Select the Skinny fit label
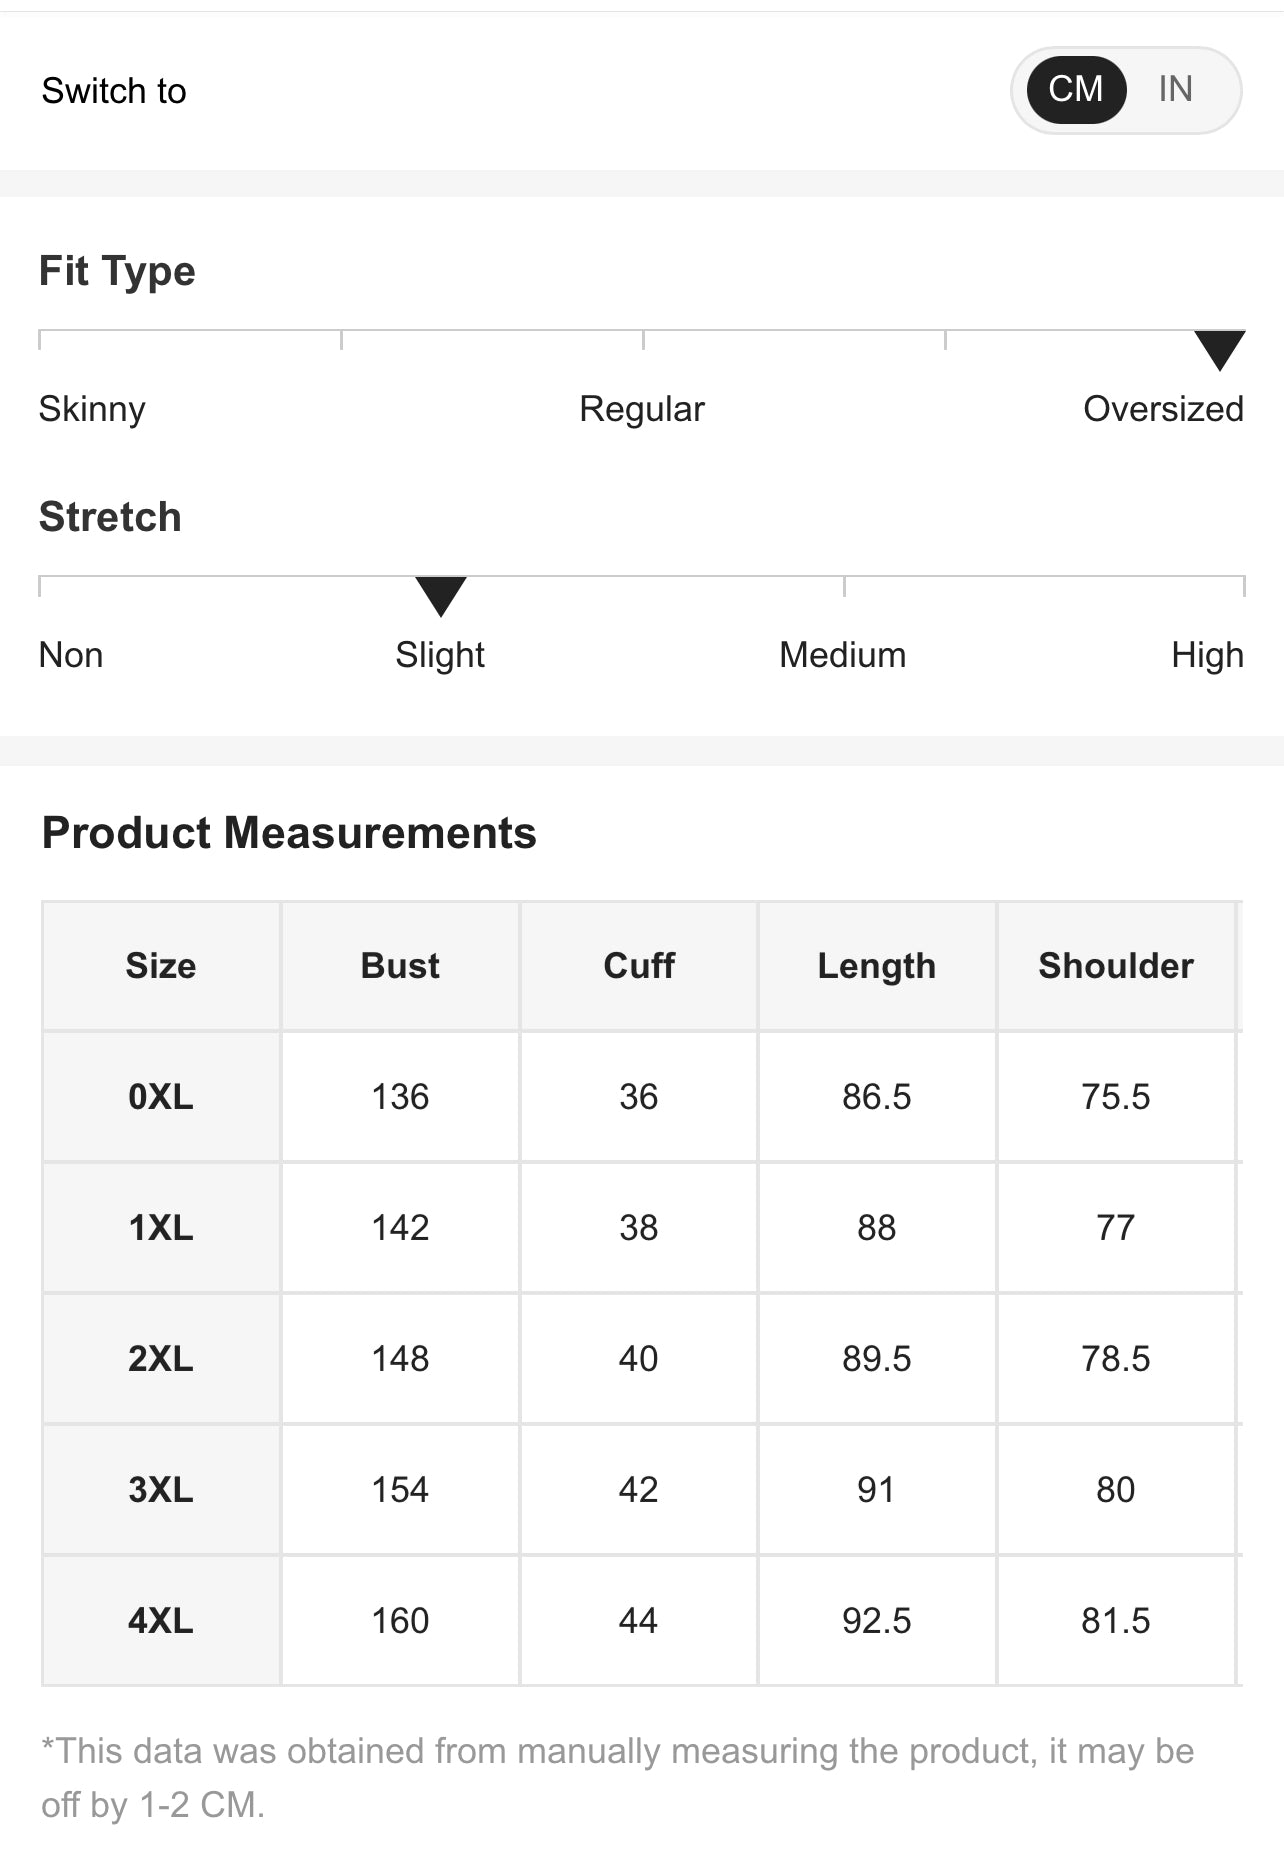 coord(92,409)
